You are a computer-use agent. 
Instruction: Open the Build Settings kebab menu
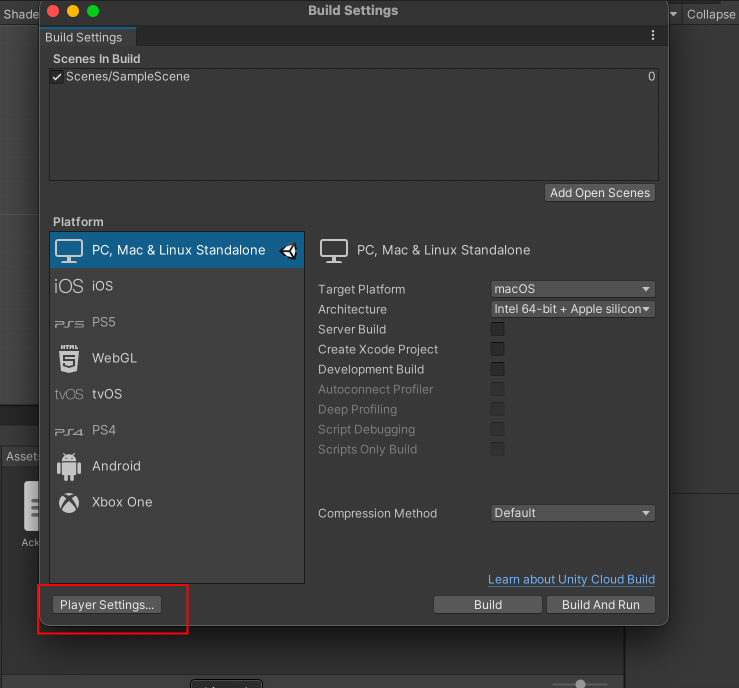(653, 36)
